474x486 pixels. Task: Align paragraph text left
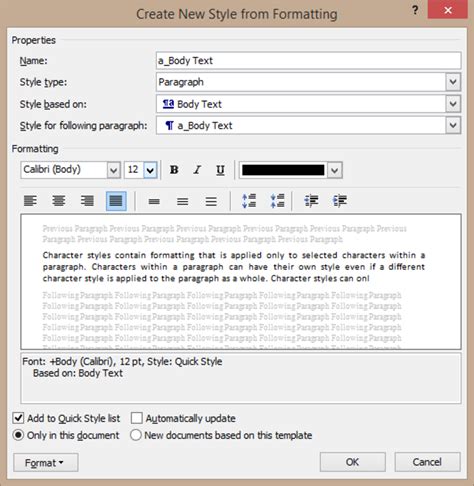tap(31, 201)
